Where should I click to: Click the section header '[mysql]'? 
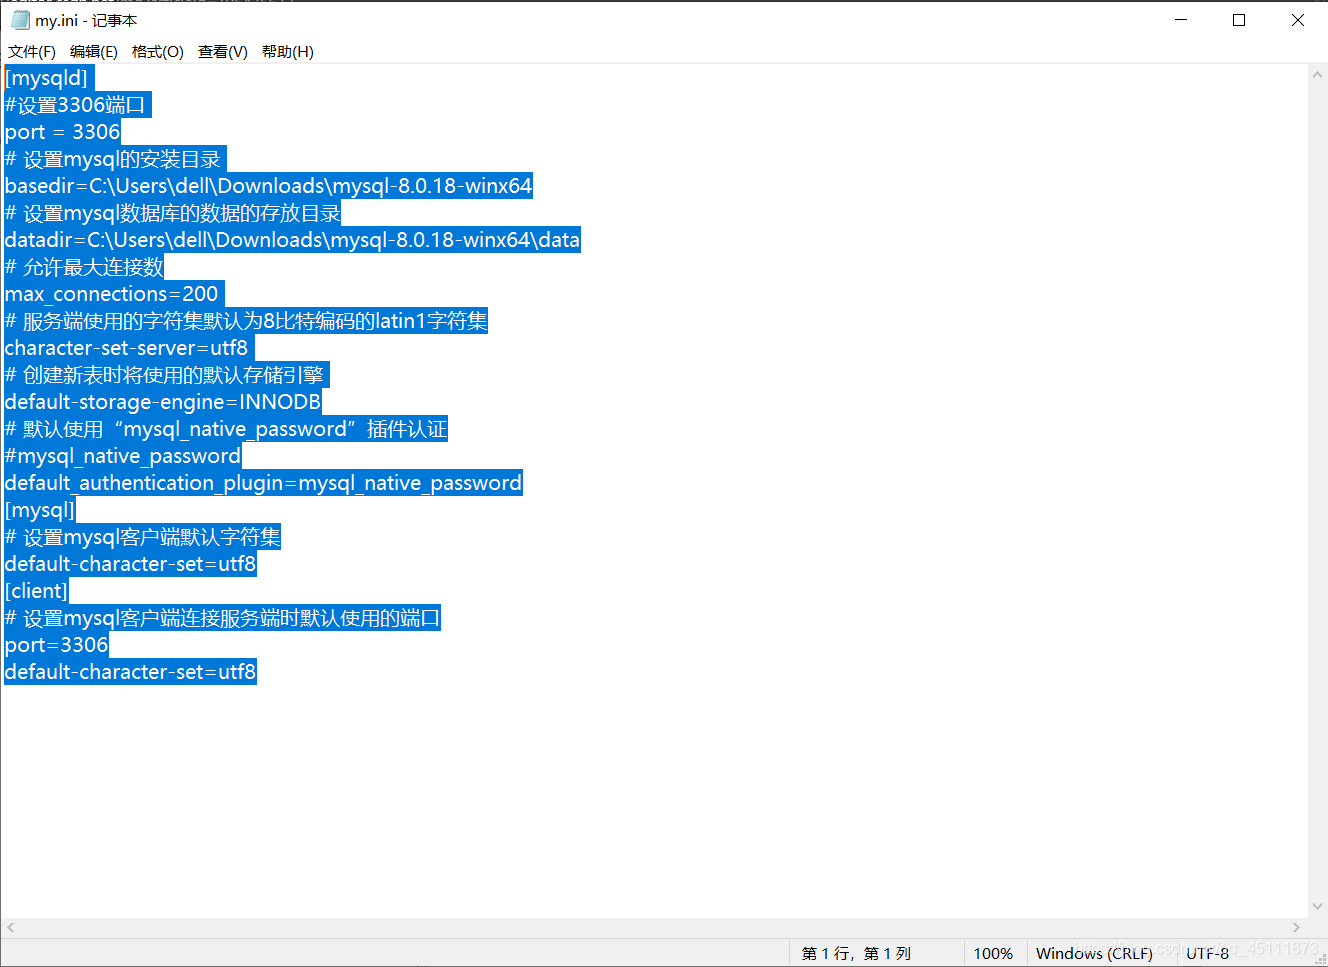pyautogui.click(x=39, y=510)
